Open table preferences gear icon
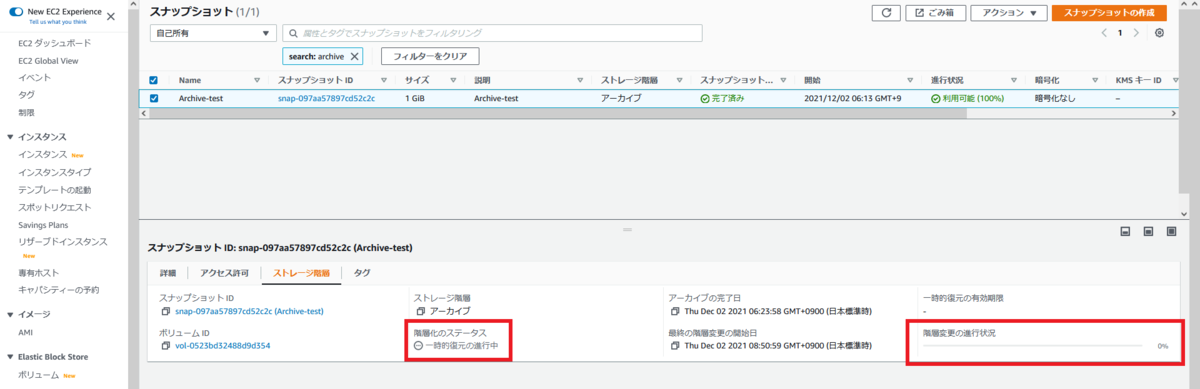Viewport: 1200px width, 389px height. (1159, 33)
